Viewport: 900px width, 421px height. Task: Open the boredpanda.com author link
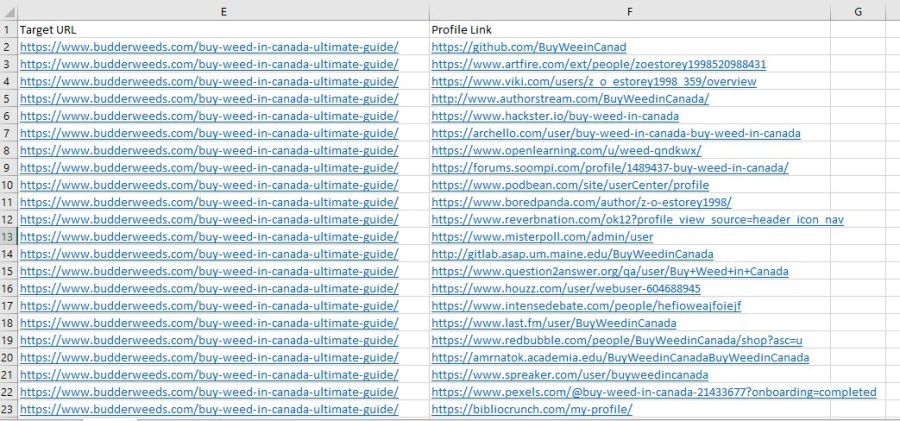pyautogui.click(x=581, y=202)
